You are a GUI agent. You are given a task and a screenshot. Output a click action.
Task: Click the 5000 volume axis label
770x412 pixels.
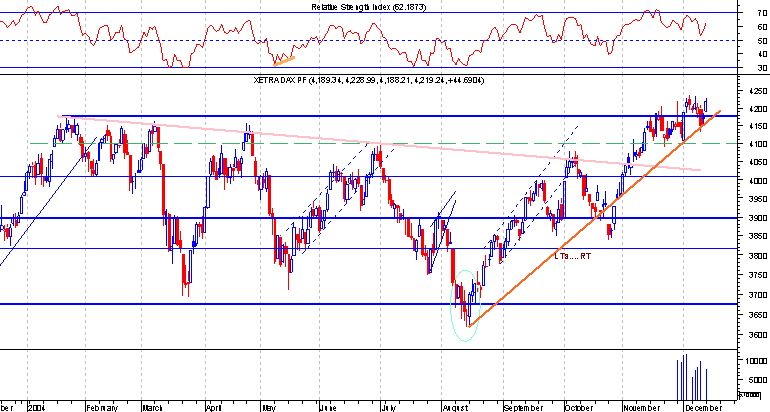pyautogui.click(x=759, y=380)
